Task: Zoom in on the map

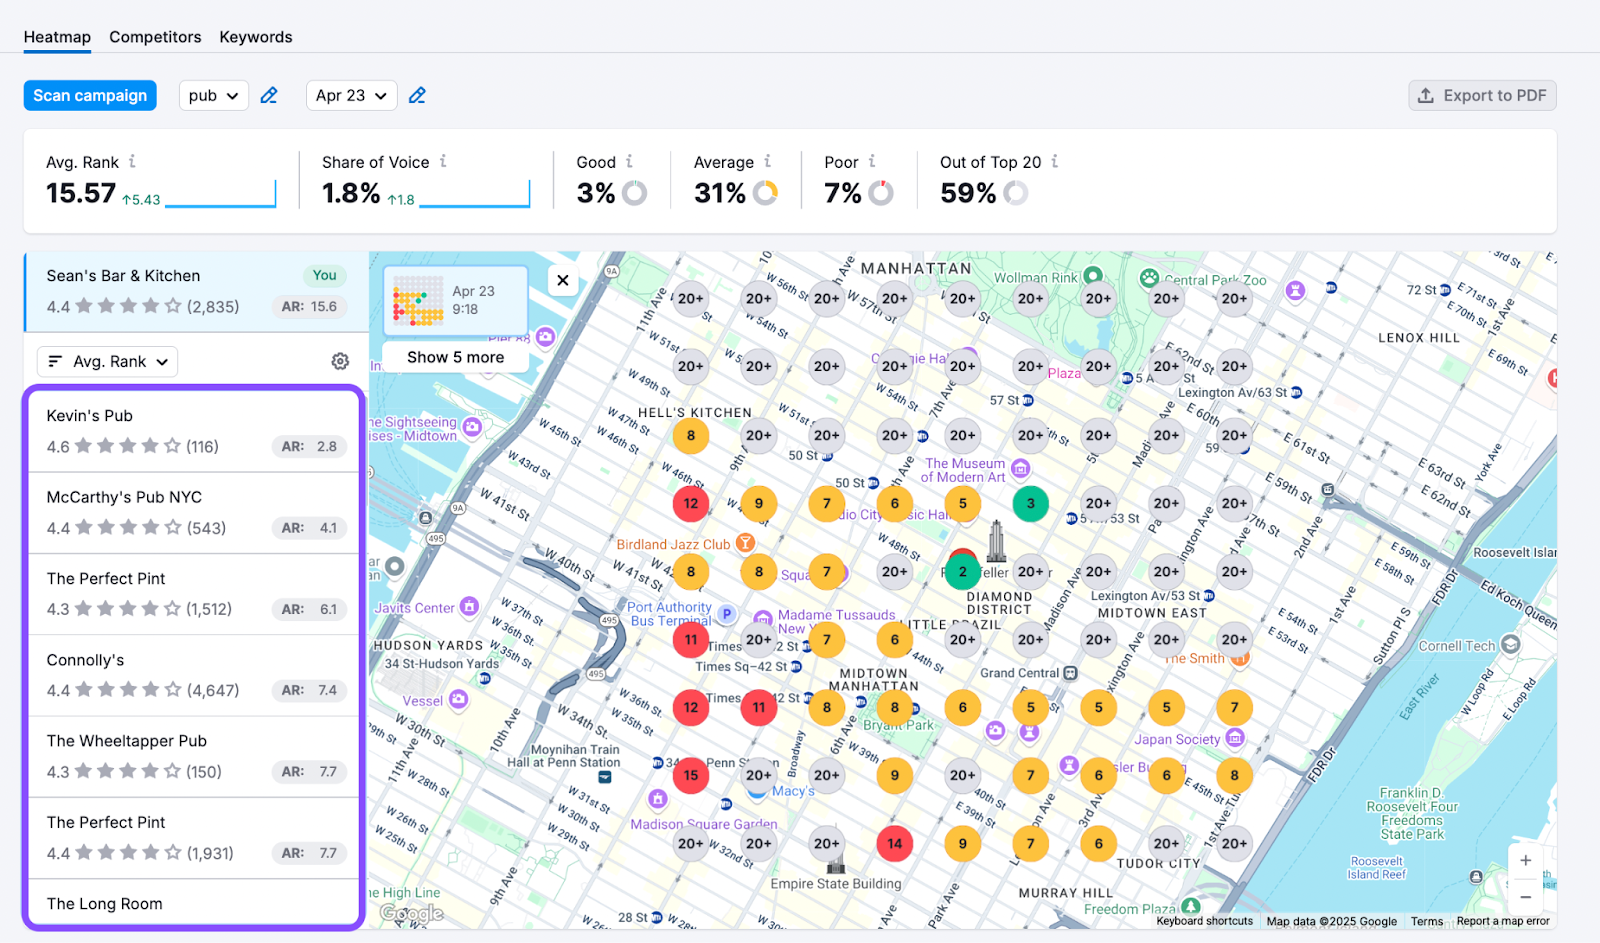Action: click(1525, 860)
